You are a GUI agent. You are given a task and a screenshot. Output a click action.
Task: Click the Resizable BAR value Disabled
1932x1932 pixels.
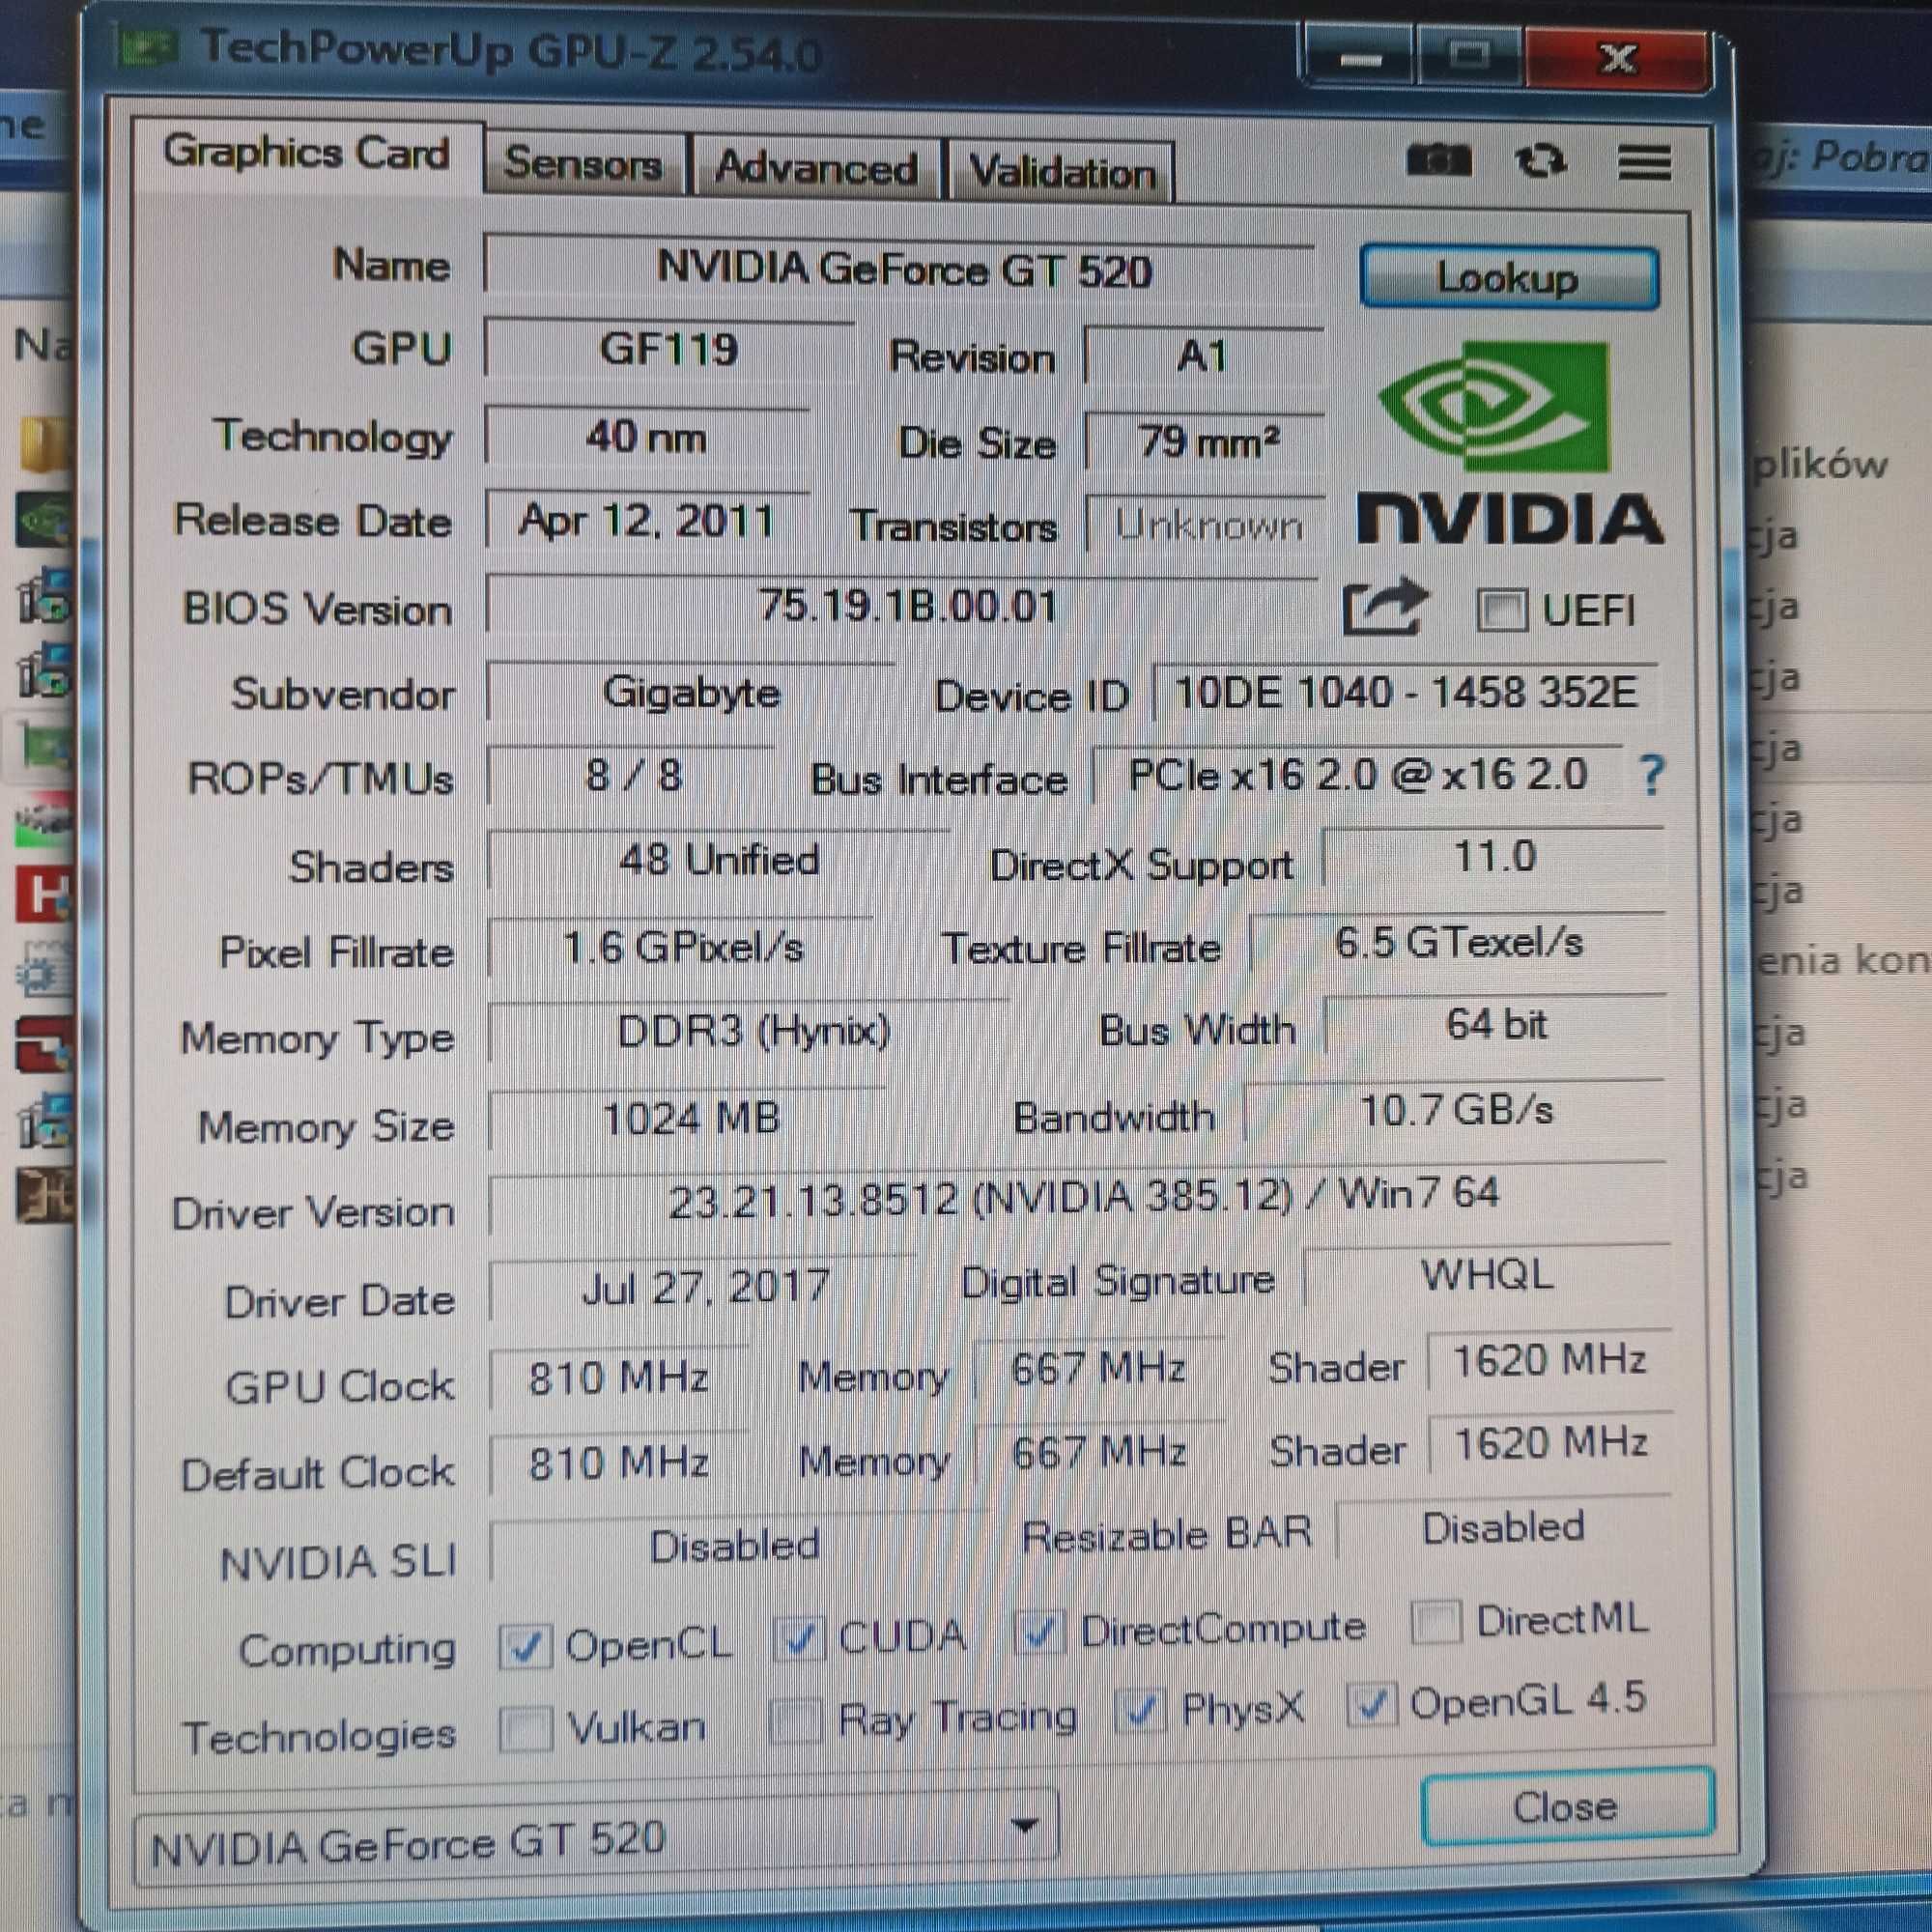point(1503,1528)
